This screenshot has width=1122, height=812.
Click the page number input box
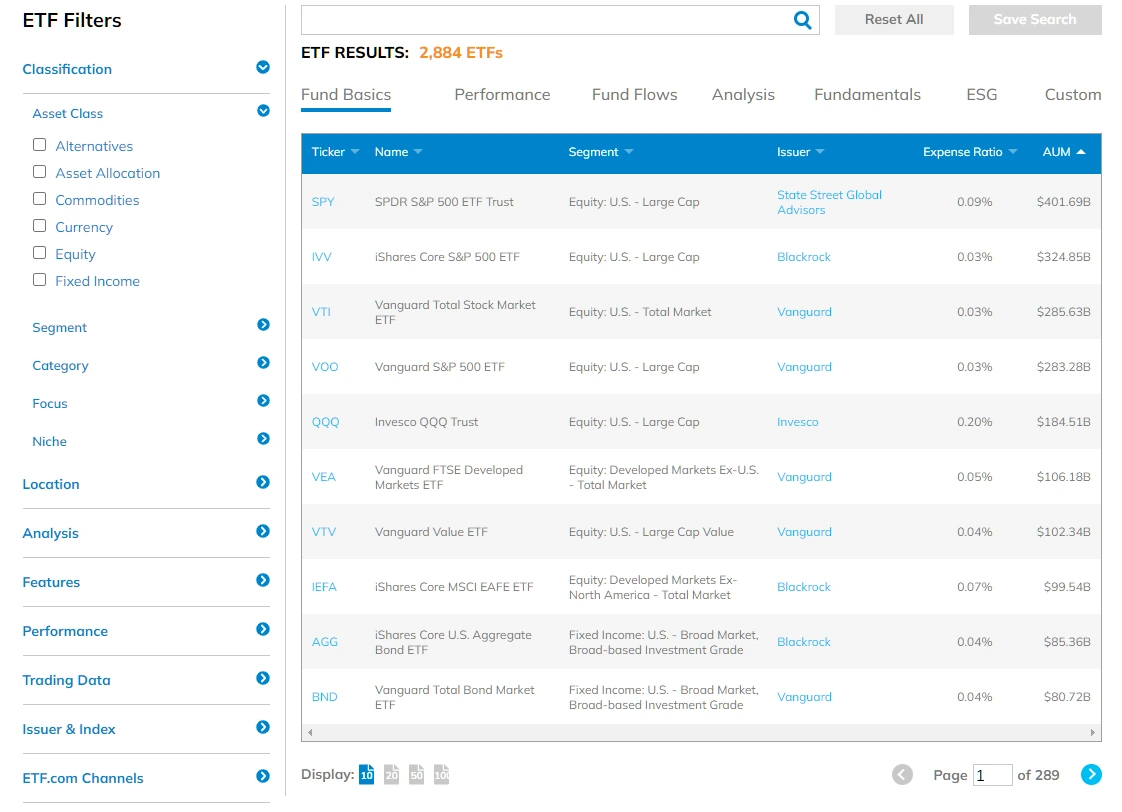tap(992, 775)
